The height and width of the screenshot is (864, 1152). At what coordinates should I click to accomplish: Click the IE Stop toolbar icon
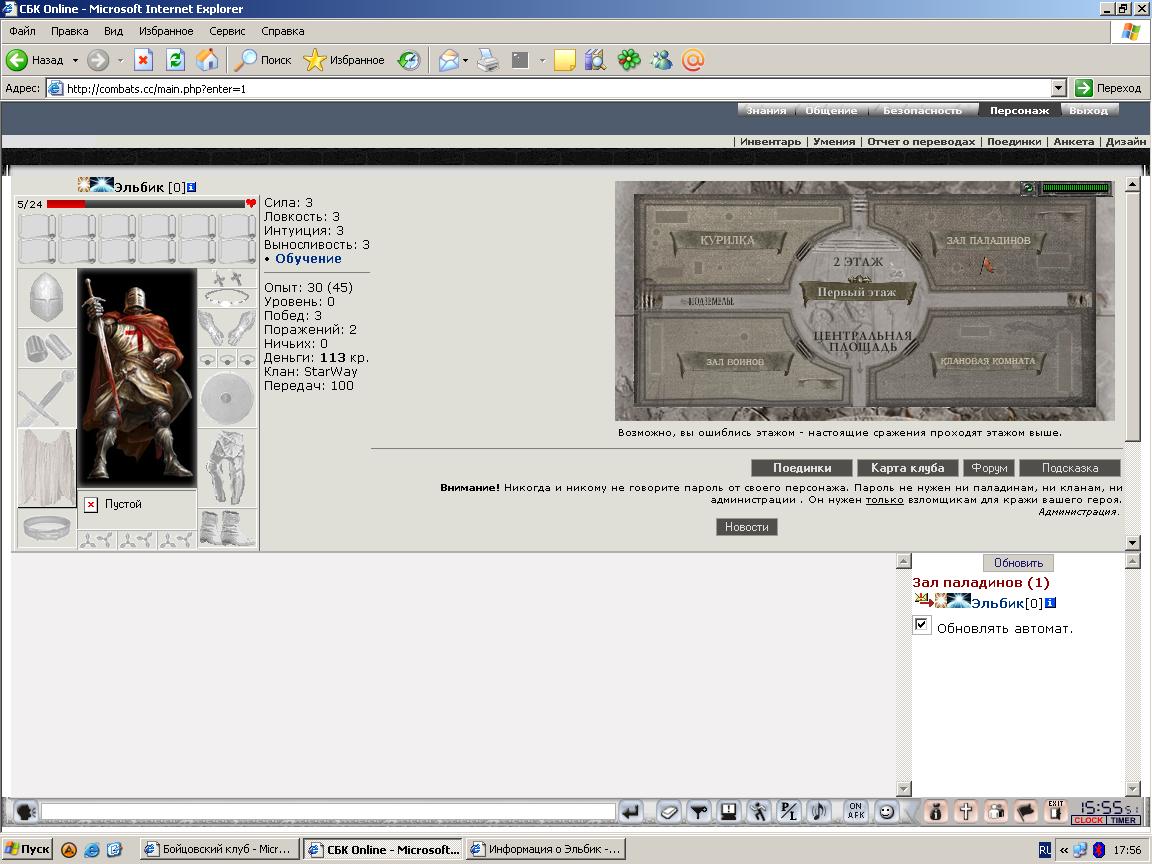pos(143,60)
